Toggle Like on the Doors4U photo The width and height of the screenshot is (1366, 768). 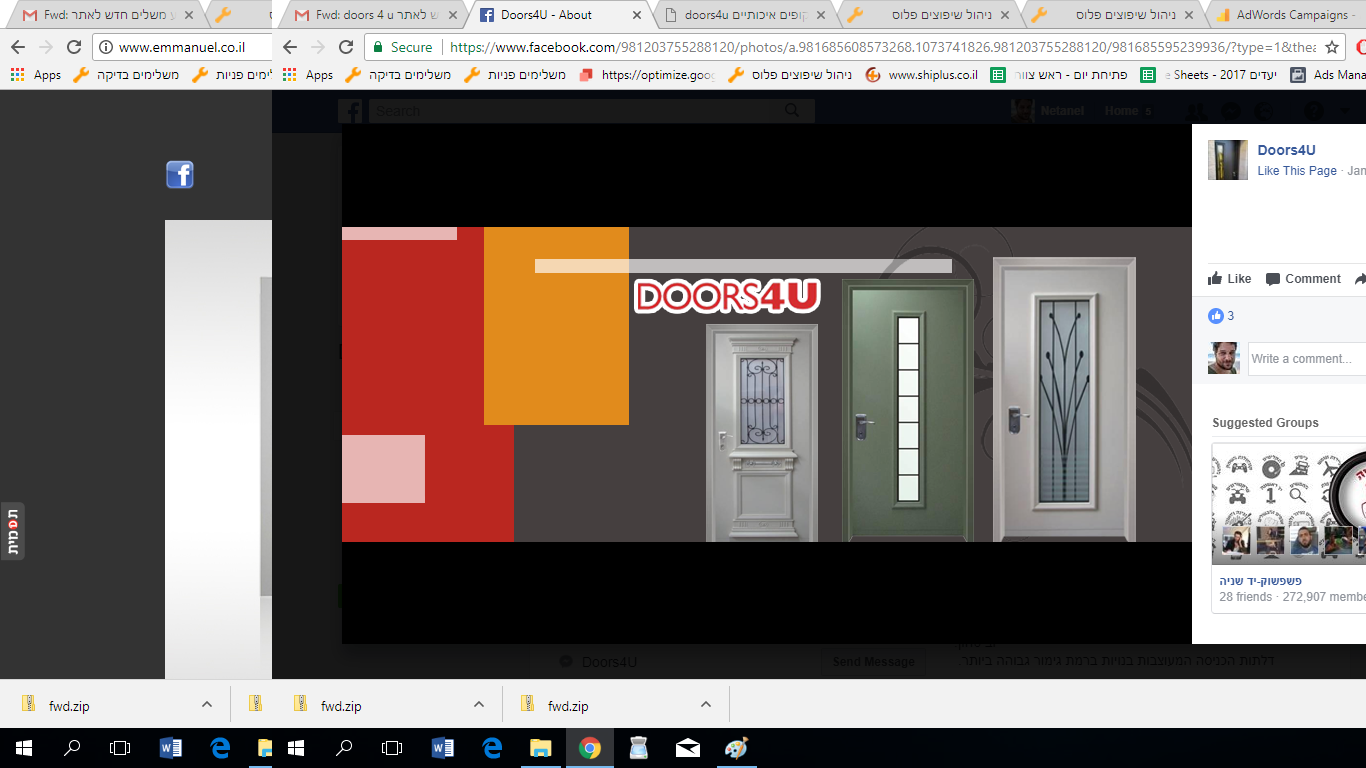coord(1229,279)
